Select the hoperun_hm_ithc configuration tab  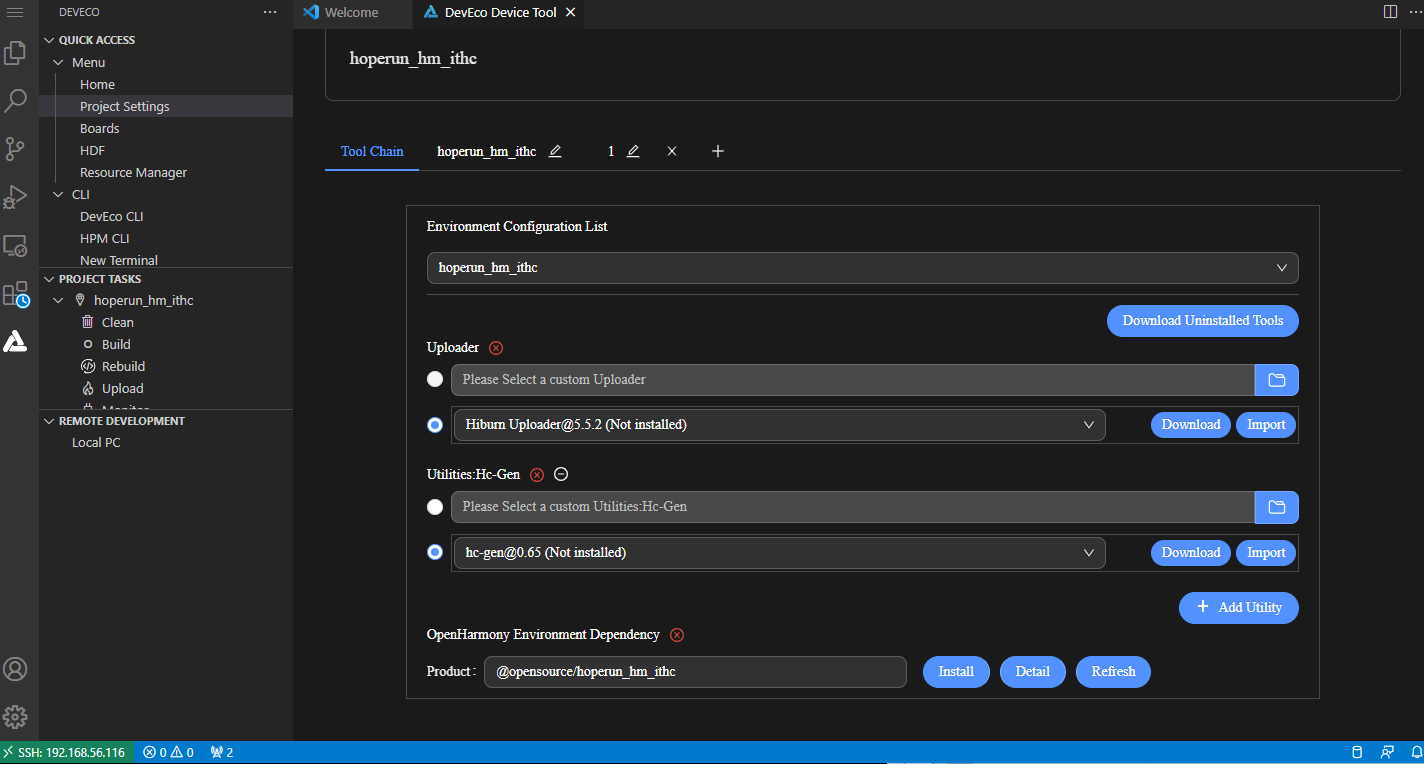pyautogui.click(x=487, y=151)
